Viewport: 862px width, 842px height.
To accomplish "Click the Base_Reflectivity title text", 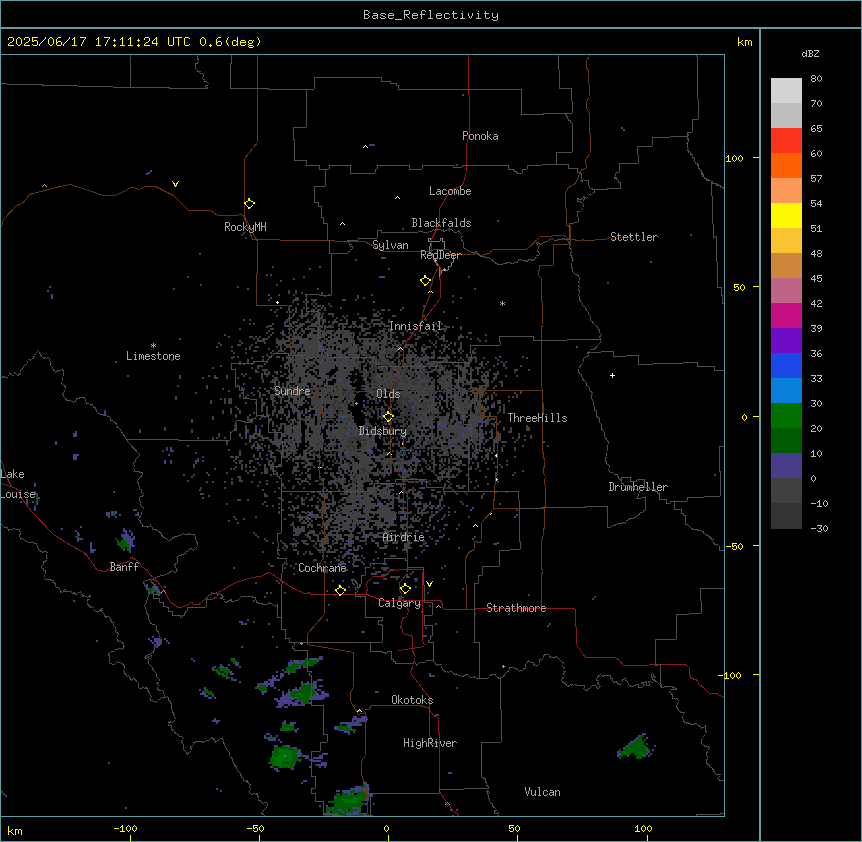I will point(430,15).
